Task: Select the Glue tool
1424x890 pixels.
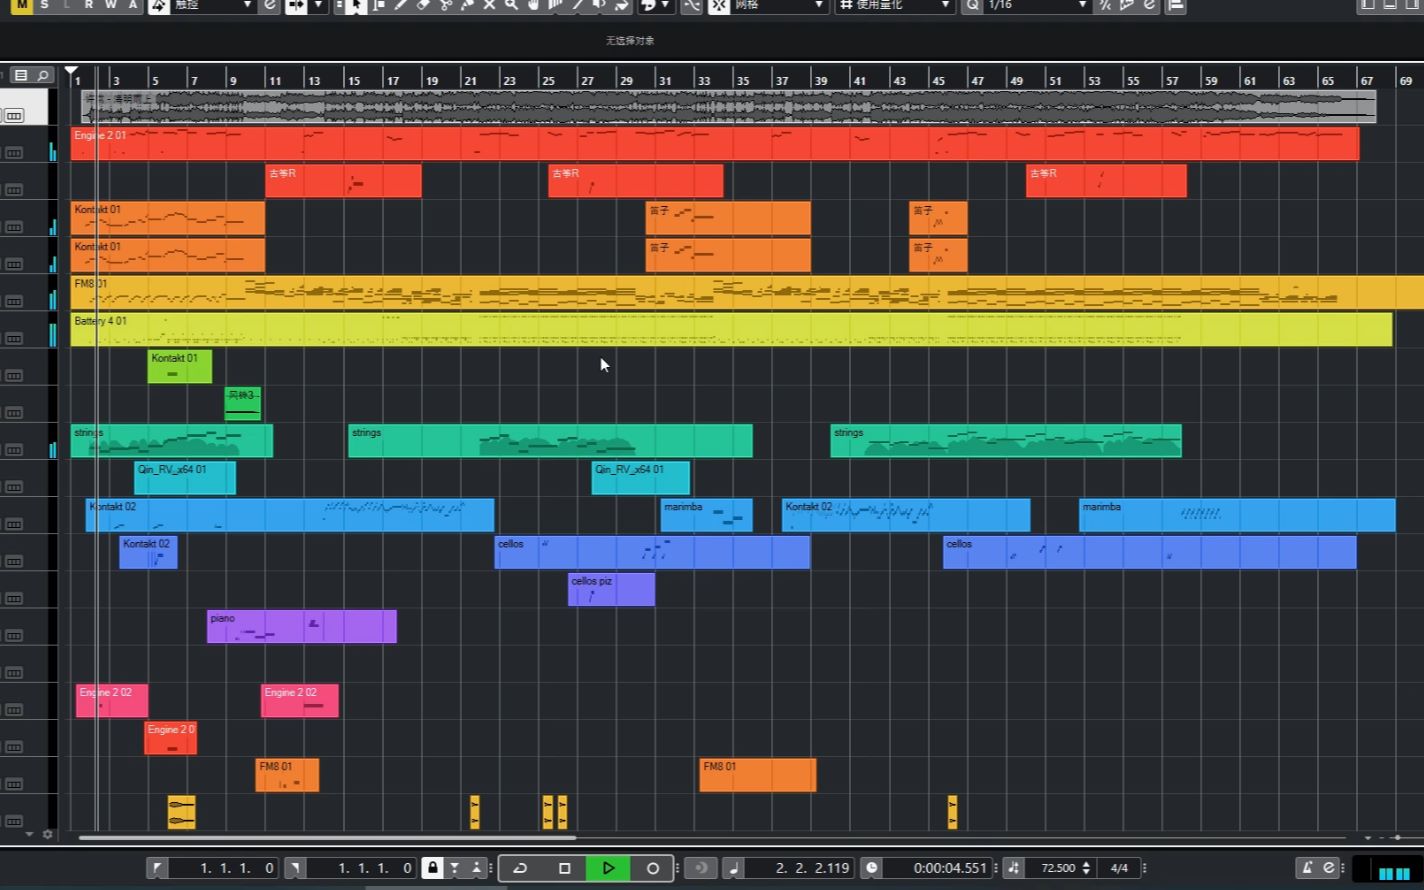Action: point(467,5)
